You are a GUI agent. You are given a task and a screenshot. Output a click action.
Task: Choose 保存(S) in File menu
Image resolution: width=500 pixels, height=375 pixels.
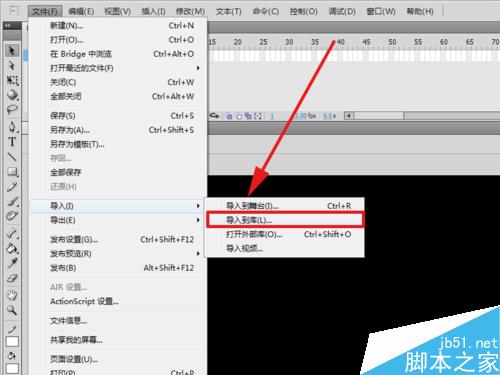click(x=118, y=116)
